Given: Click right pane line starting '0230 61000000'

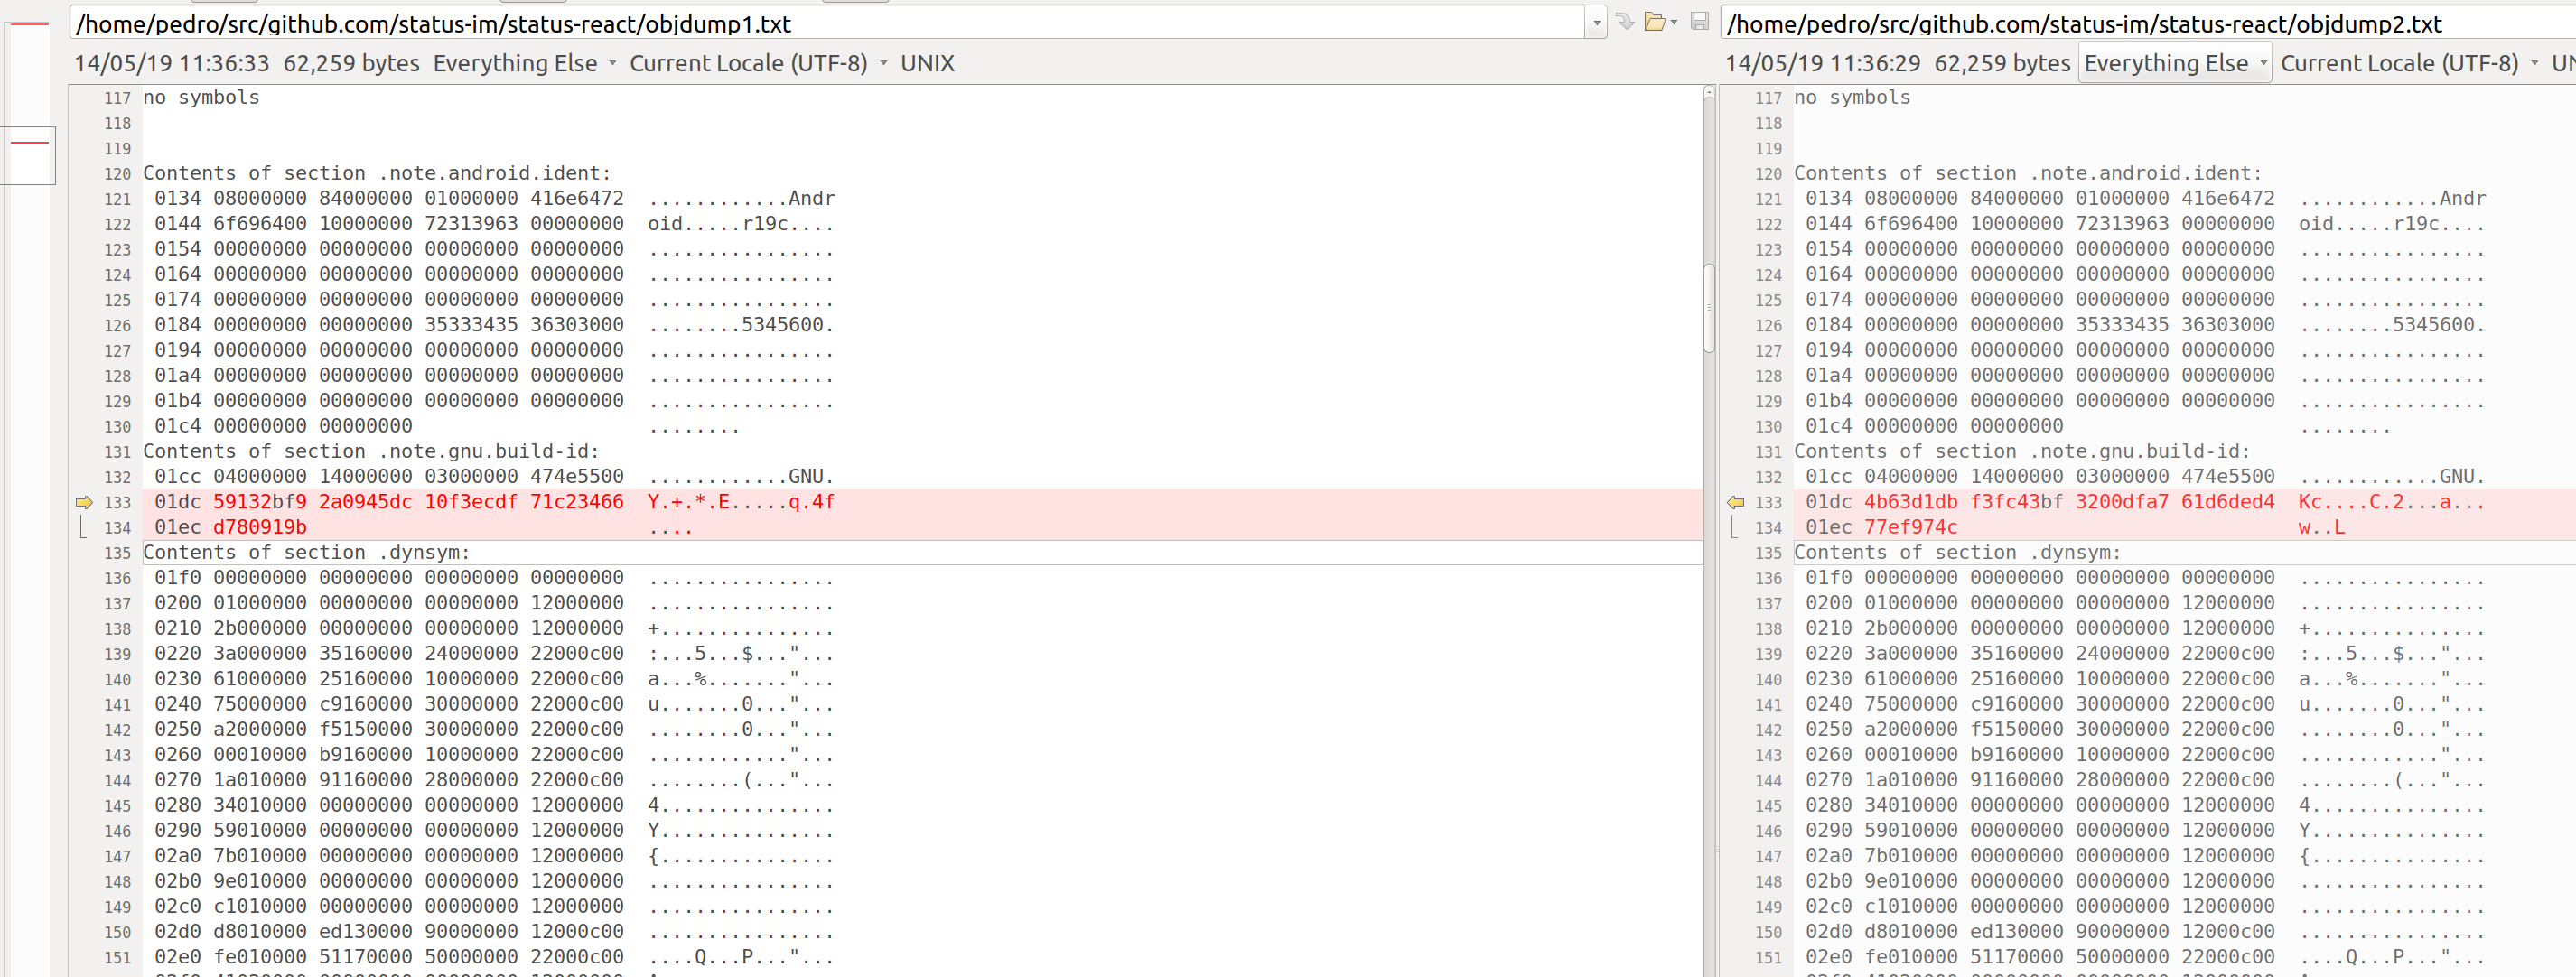Looking at the screenshot, I should coord(2145,679).
